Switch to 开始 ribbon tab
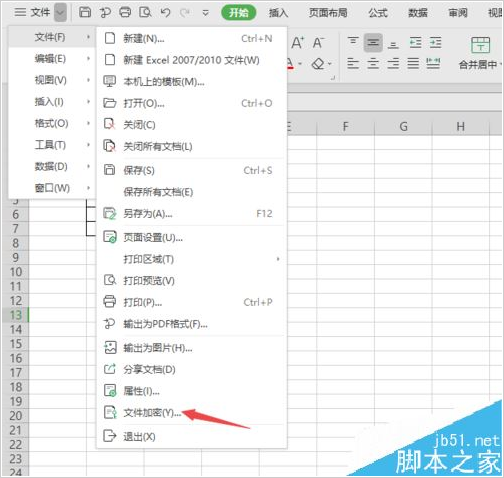The height and width of the screenshot is (478, 504). (239, 13)
